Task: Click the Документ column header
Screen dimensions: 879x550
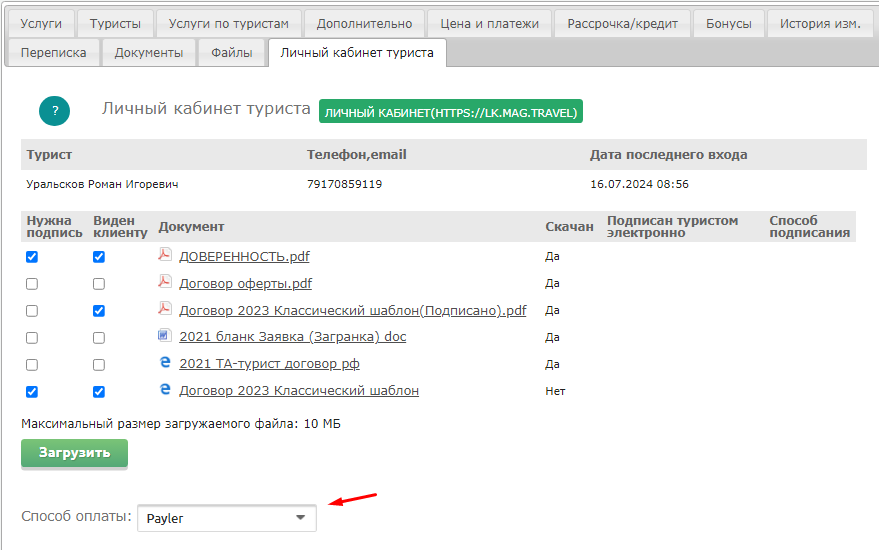Action: click(191, 227)
